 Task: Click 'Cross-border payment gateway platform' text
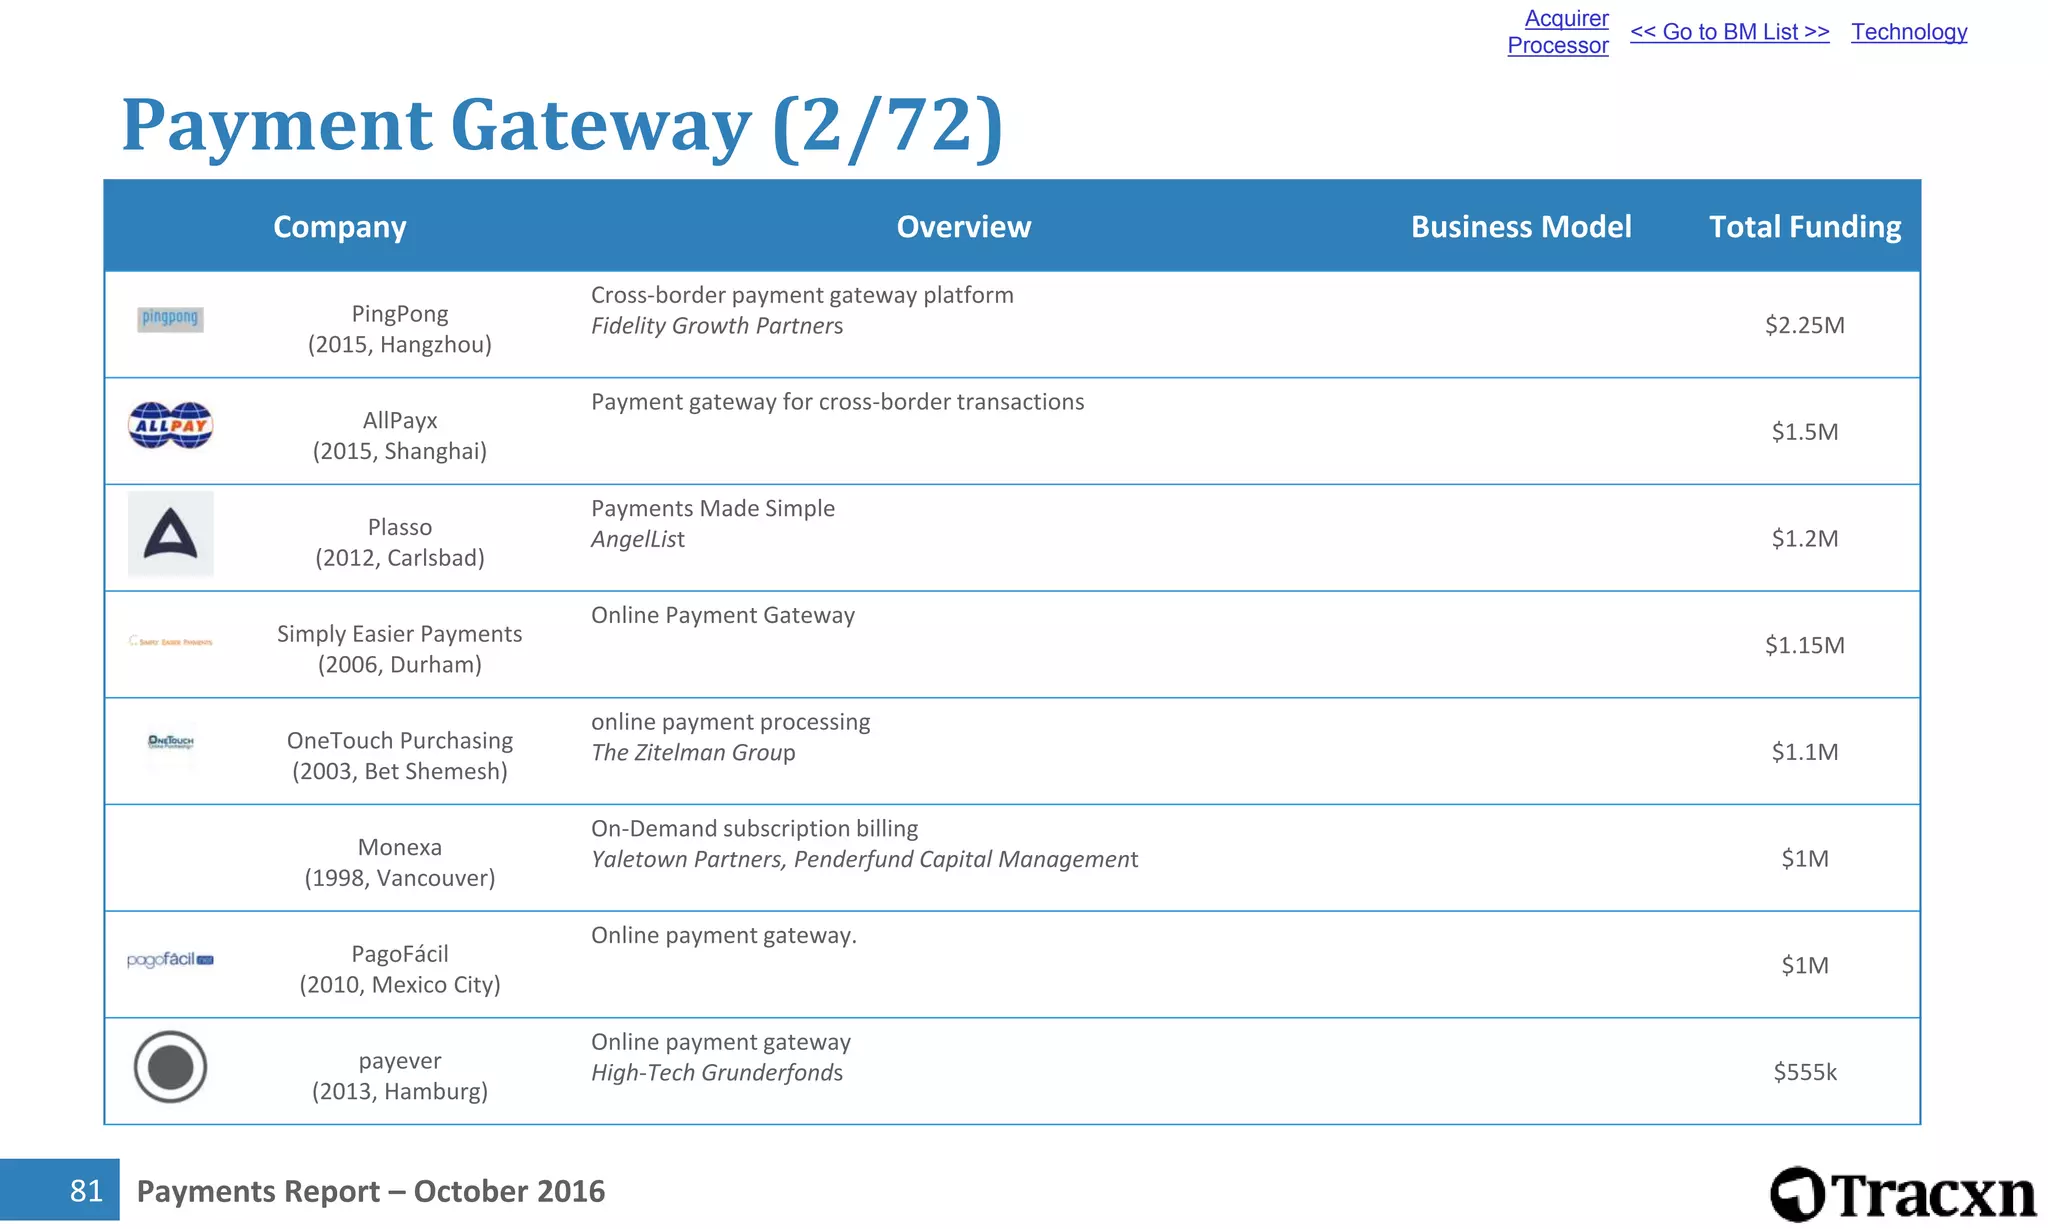[802, 295]
